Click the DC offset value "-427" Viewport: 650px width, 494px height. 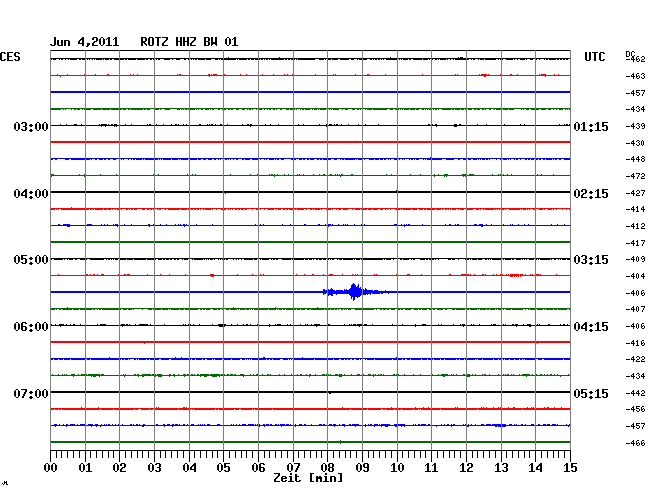click(635, 193)
